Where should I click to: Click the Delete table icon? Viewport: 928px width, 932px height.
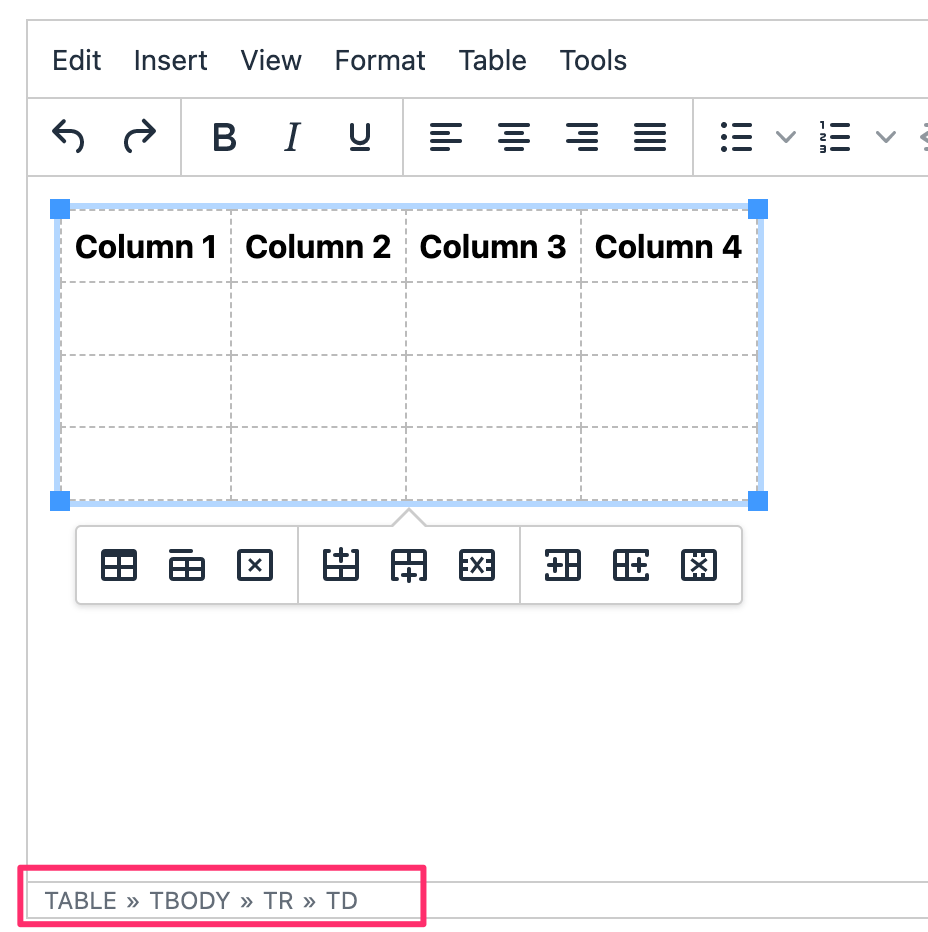(255, 565)
